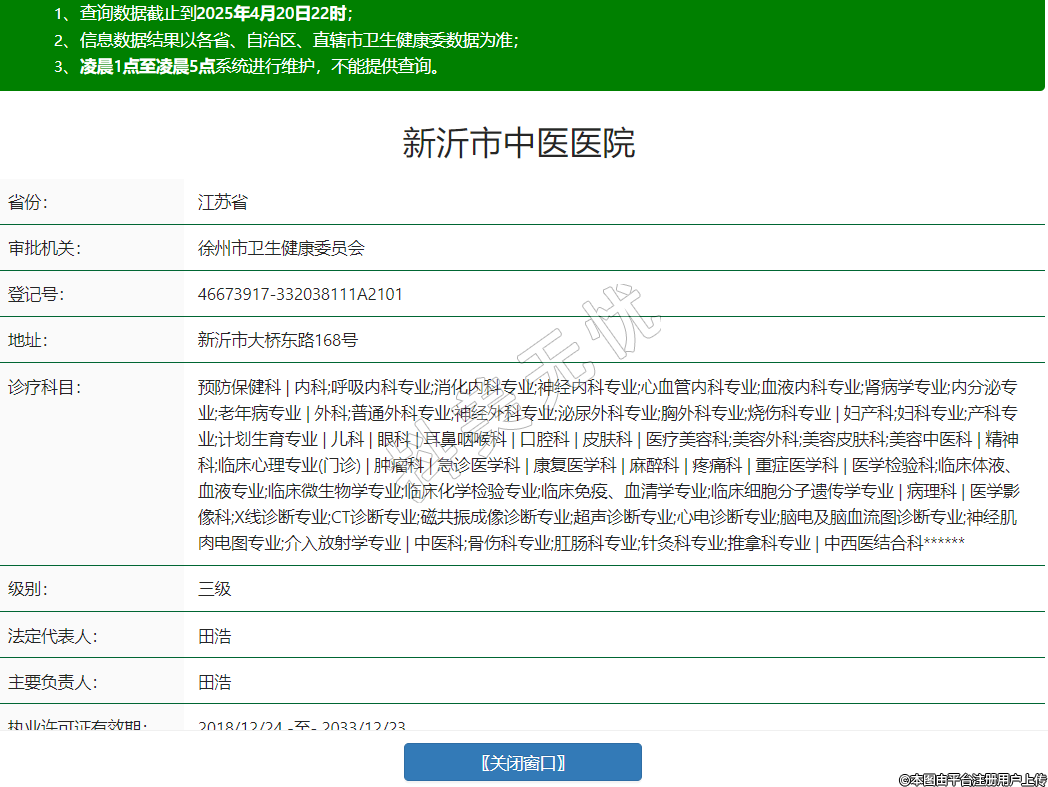Select the 诊疗科目 field label

pyautogui.click(x=44, y=386)
